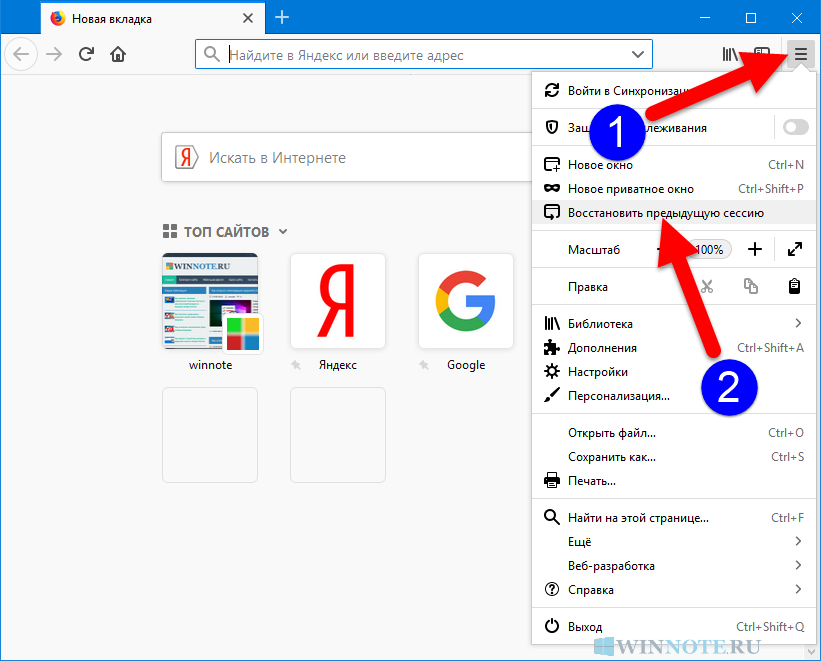821x661 pixels.
Task: Pin the Яндекс tile pin icon
Action: pos(296,365)
